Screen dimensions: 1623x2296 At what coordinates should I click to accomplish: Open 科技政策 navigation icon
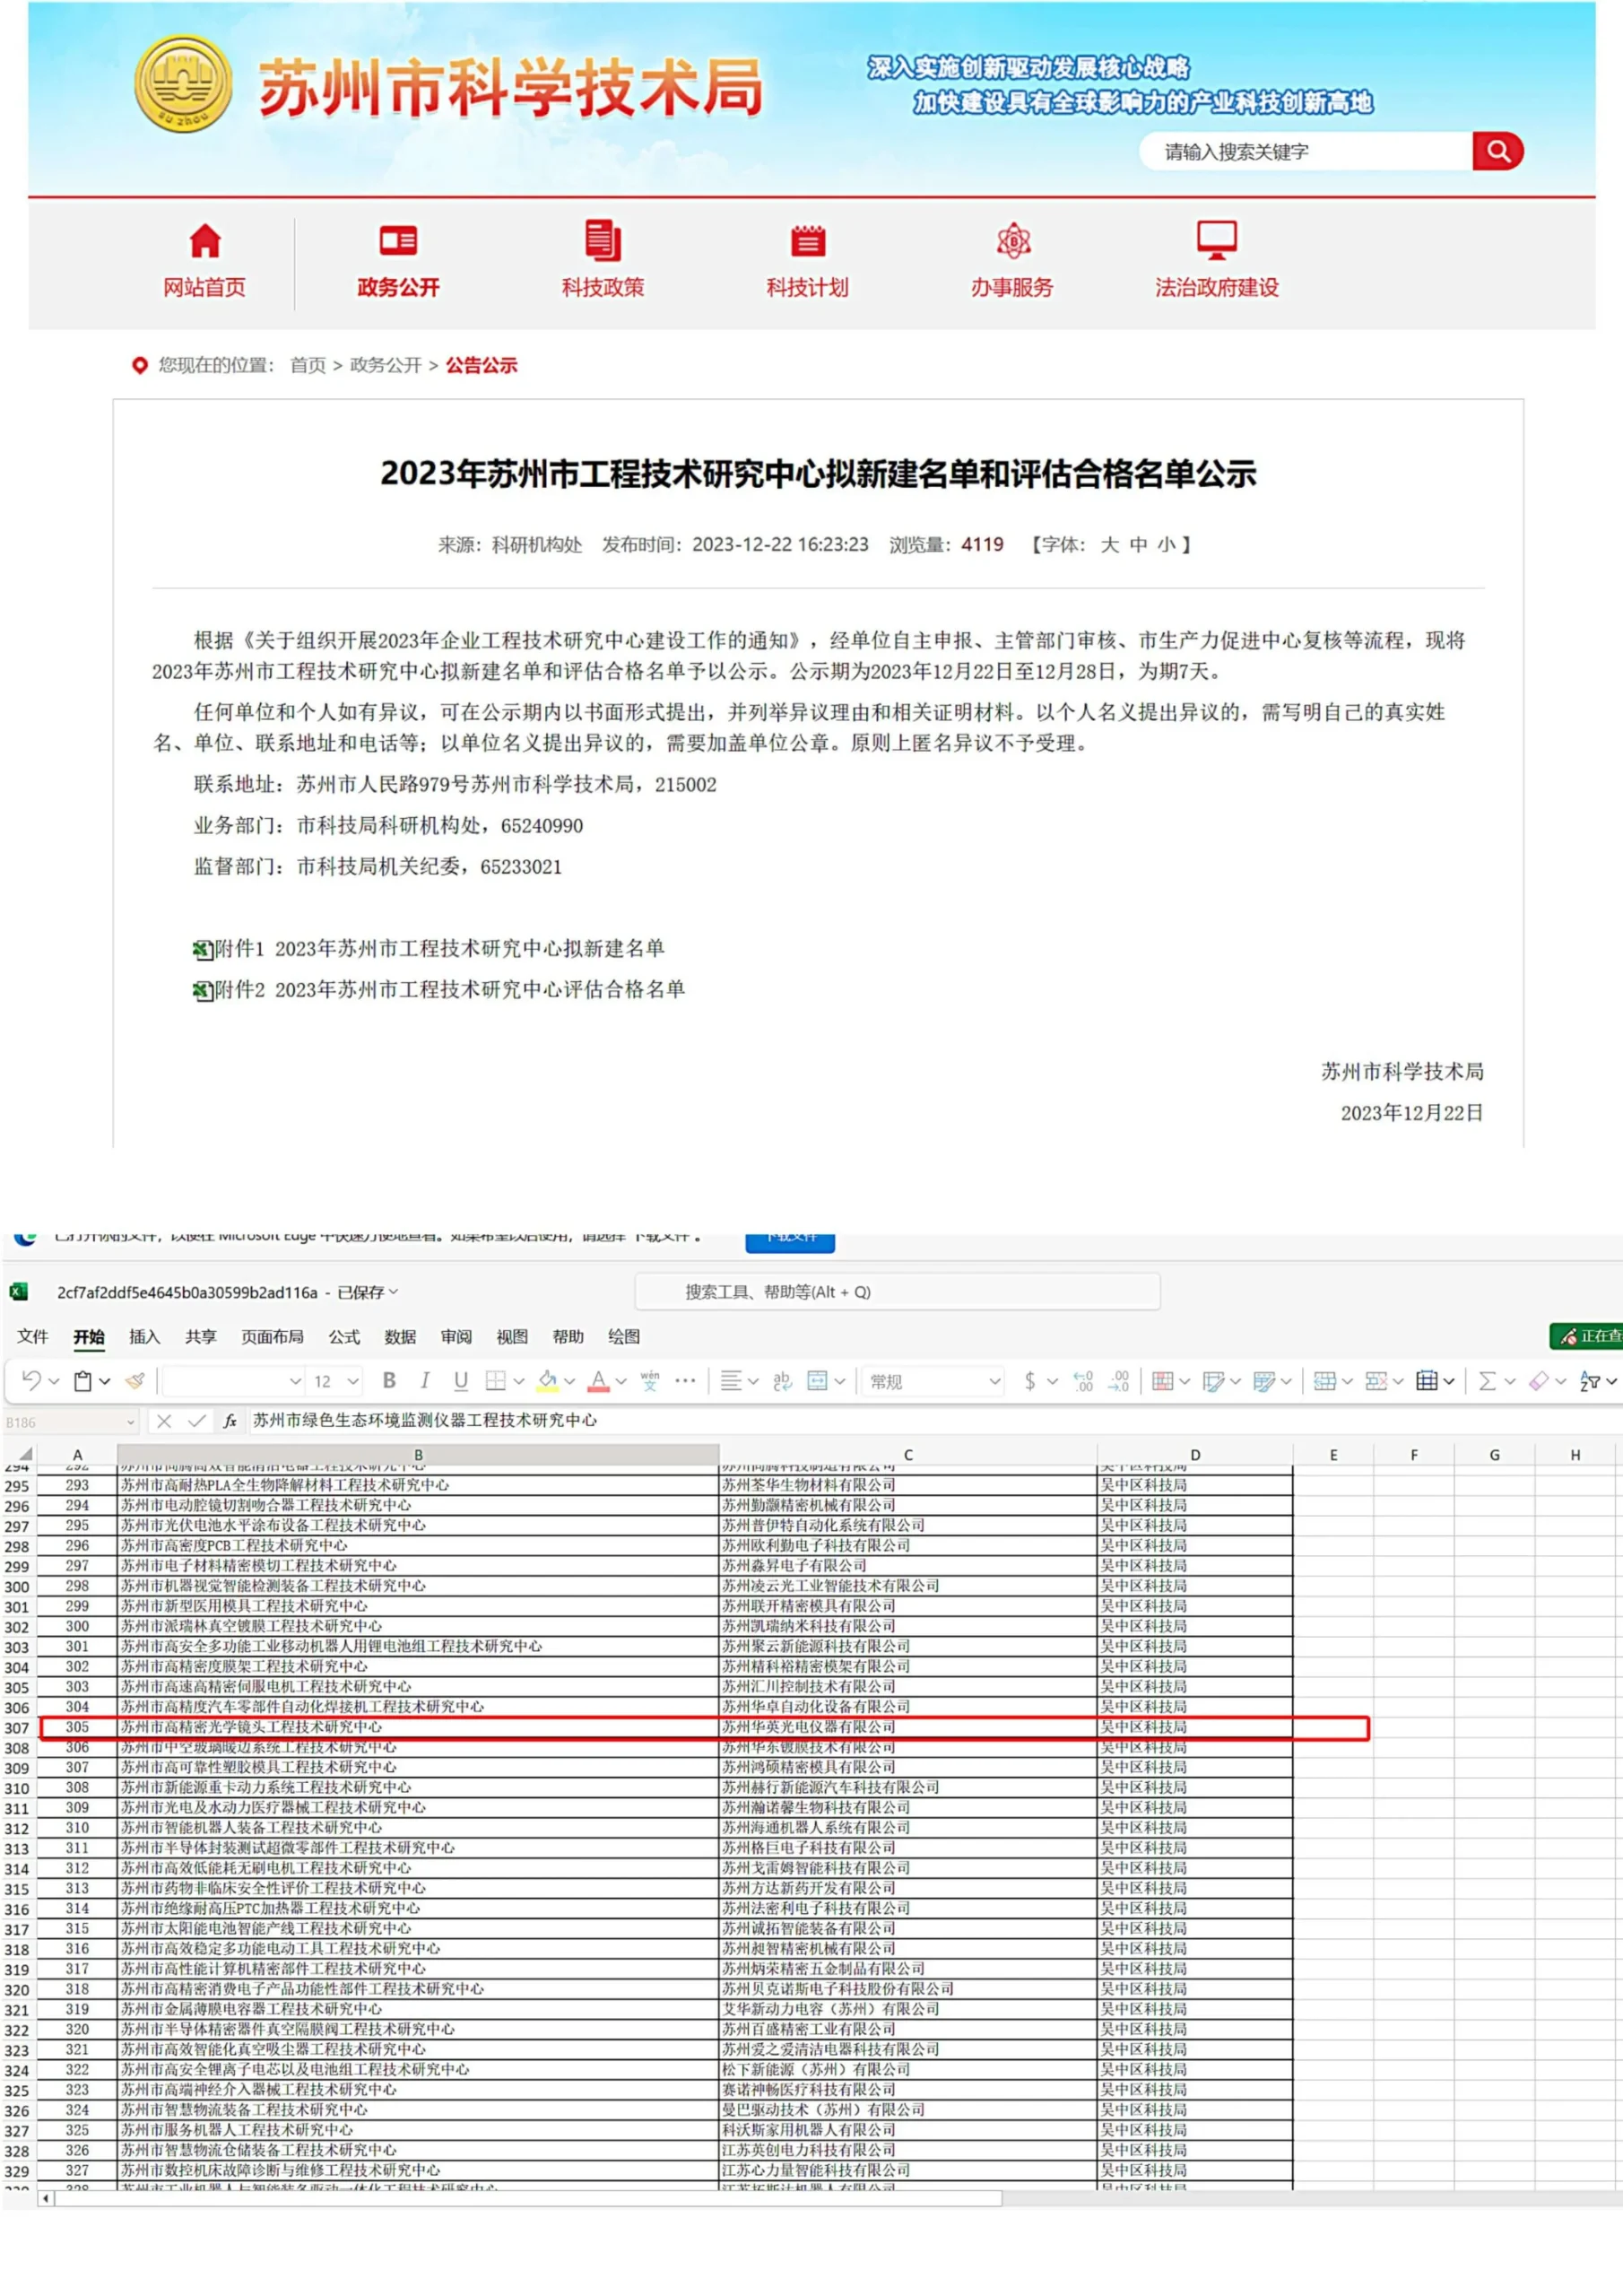[x=602, y=240]
